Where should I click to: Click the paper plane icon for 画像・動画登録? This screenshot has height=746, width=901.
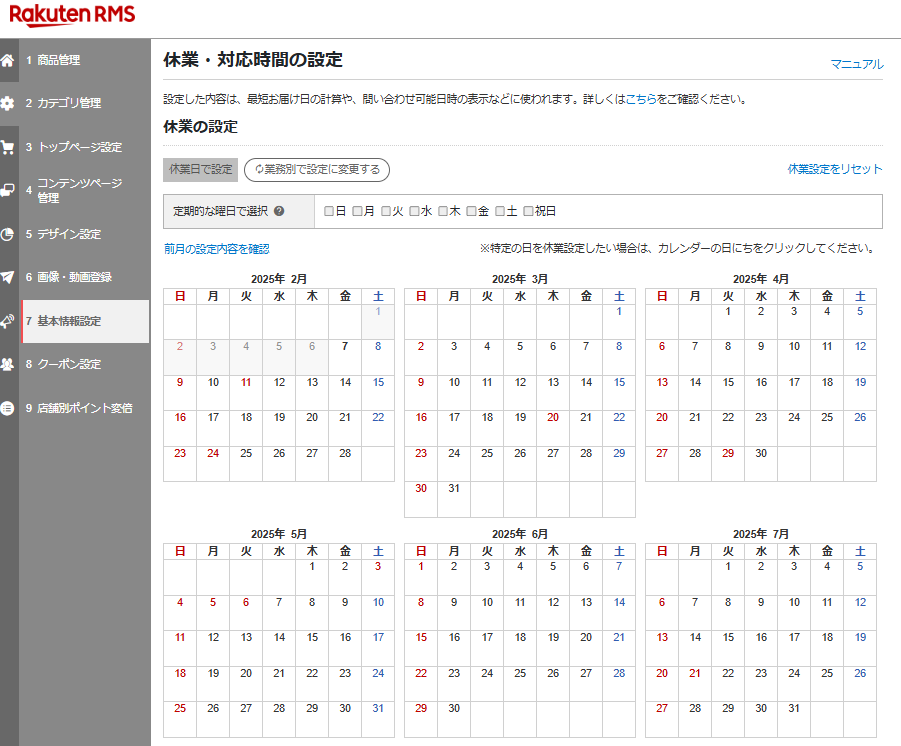click(8, 277)
